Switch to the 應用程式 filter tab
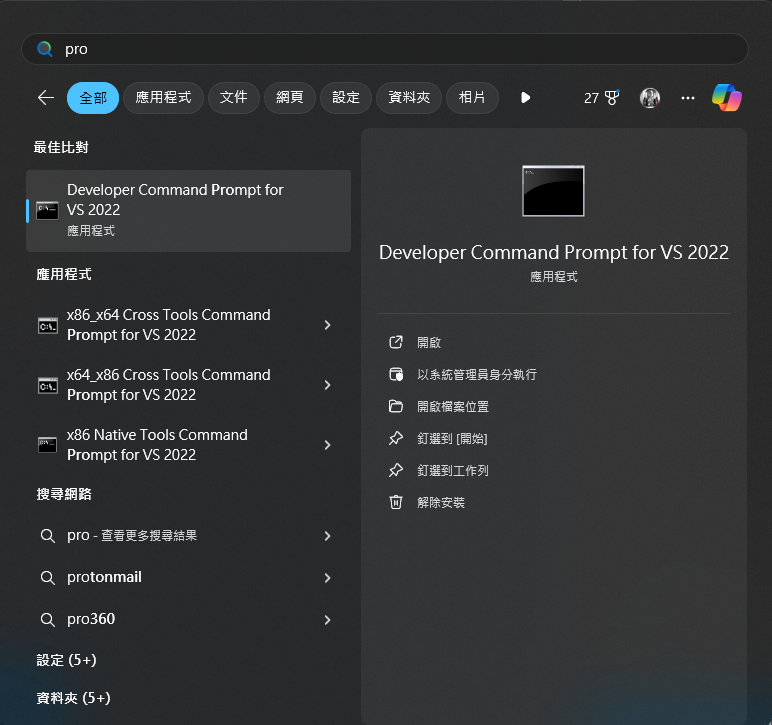The width and height of the screenshot is (772, 725). tap(163, 98)
